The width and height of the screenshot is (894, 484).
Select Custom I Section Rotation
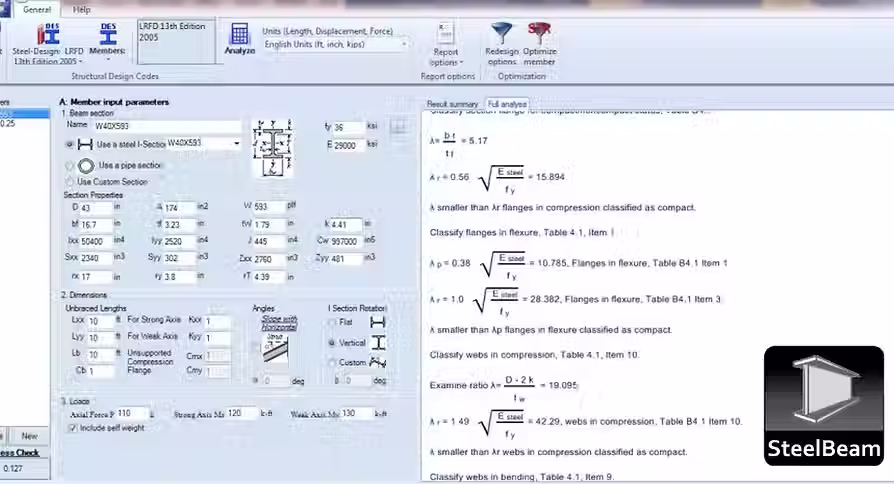pos(332,363)
